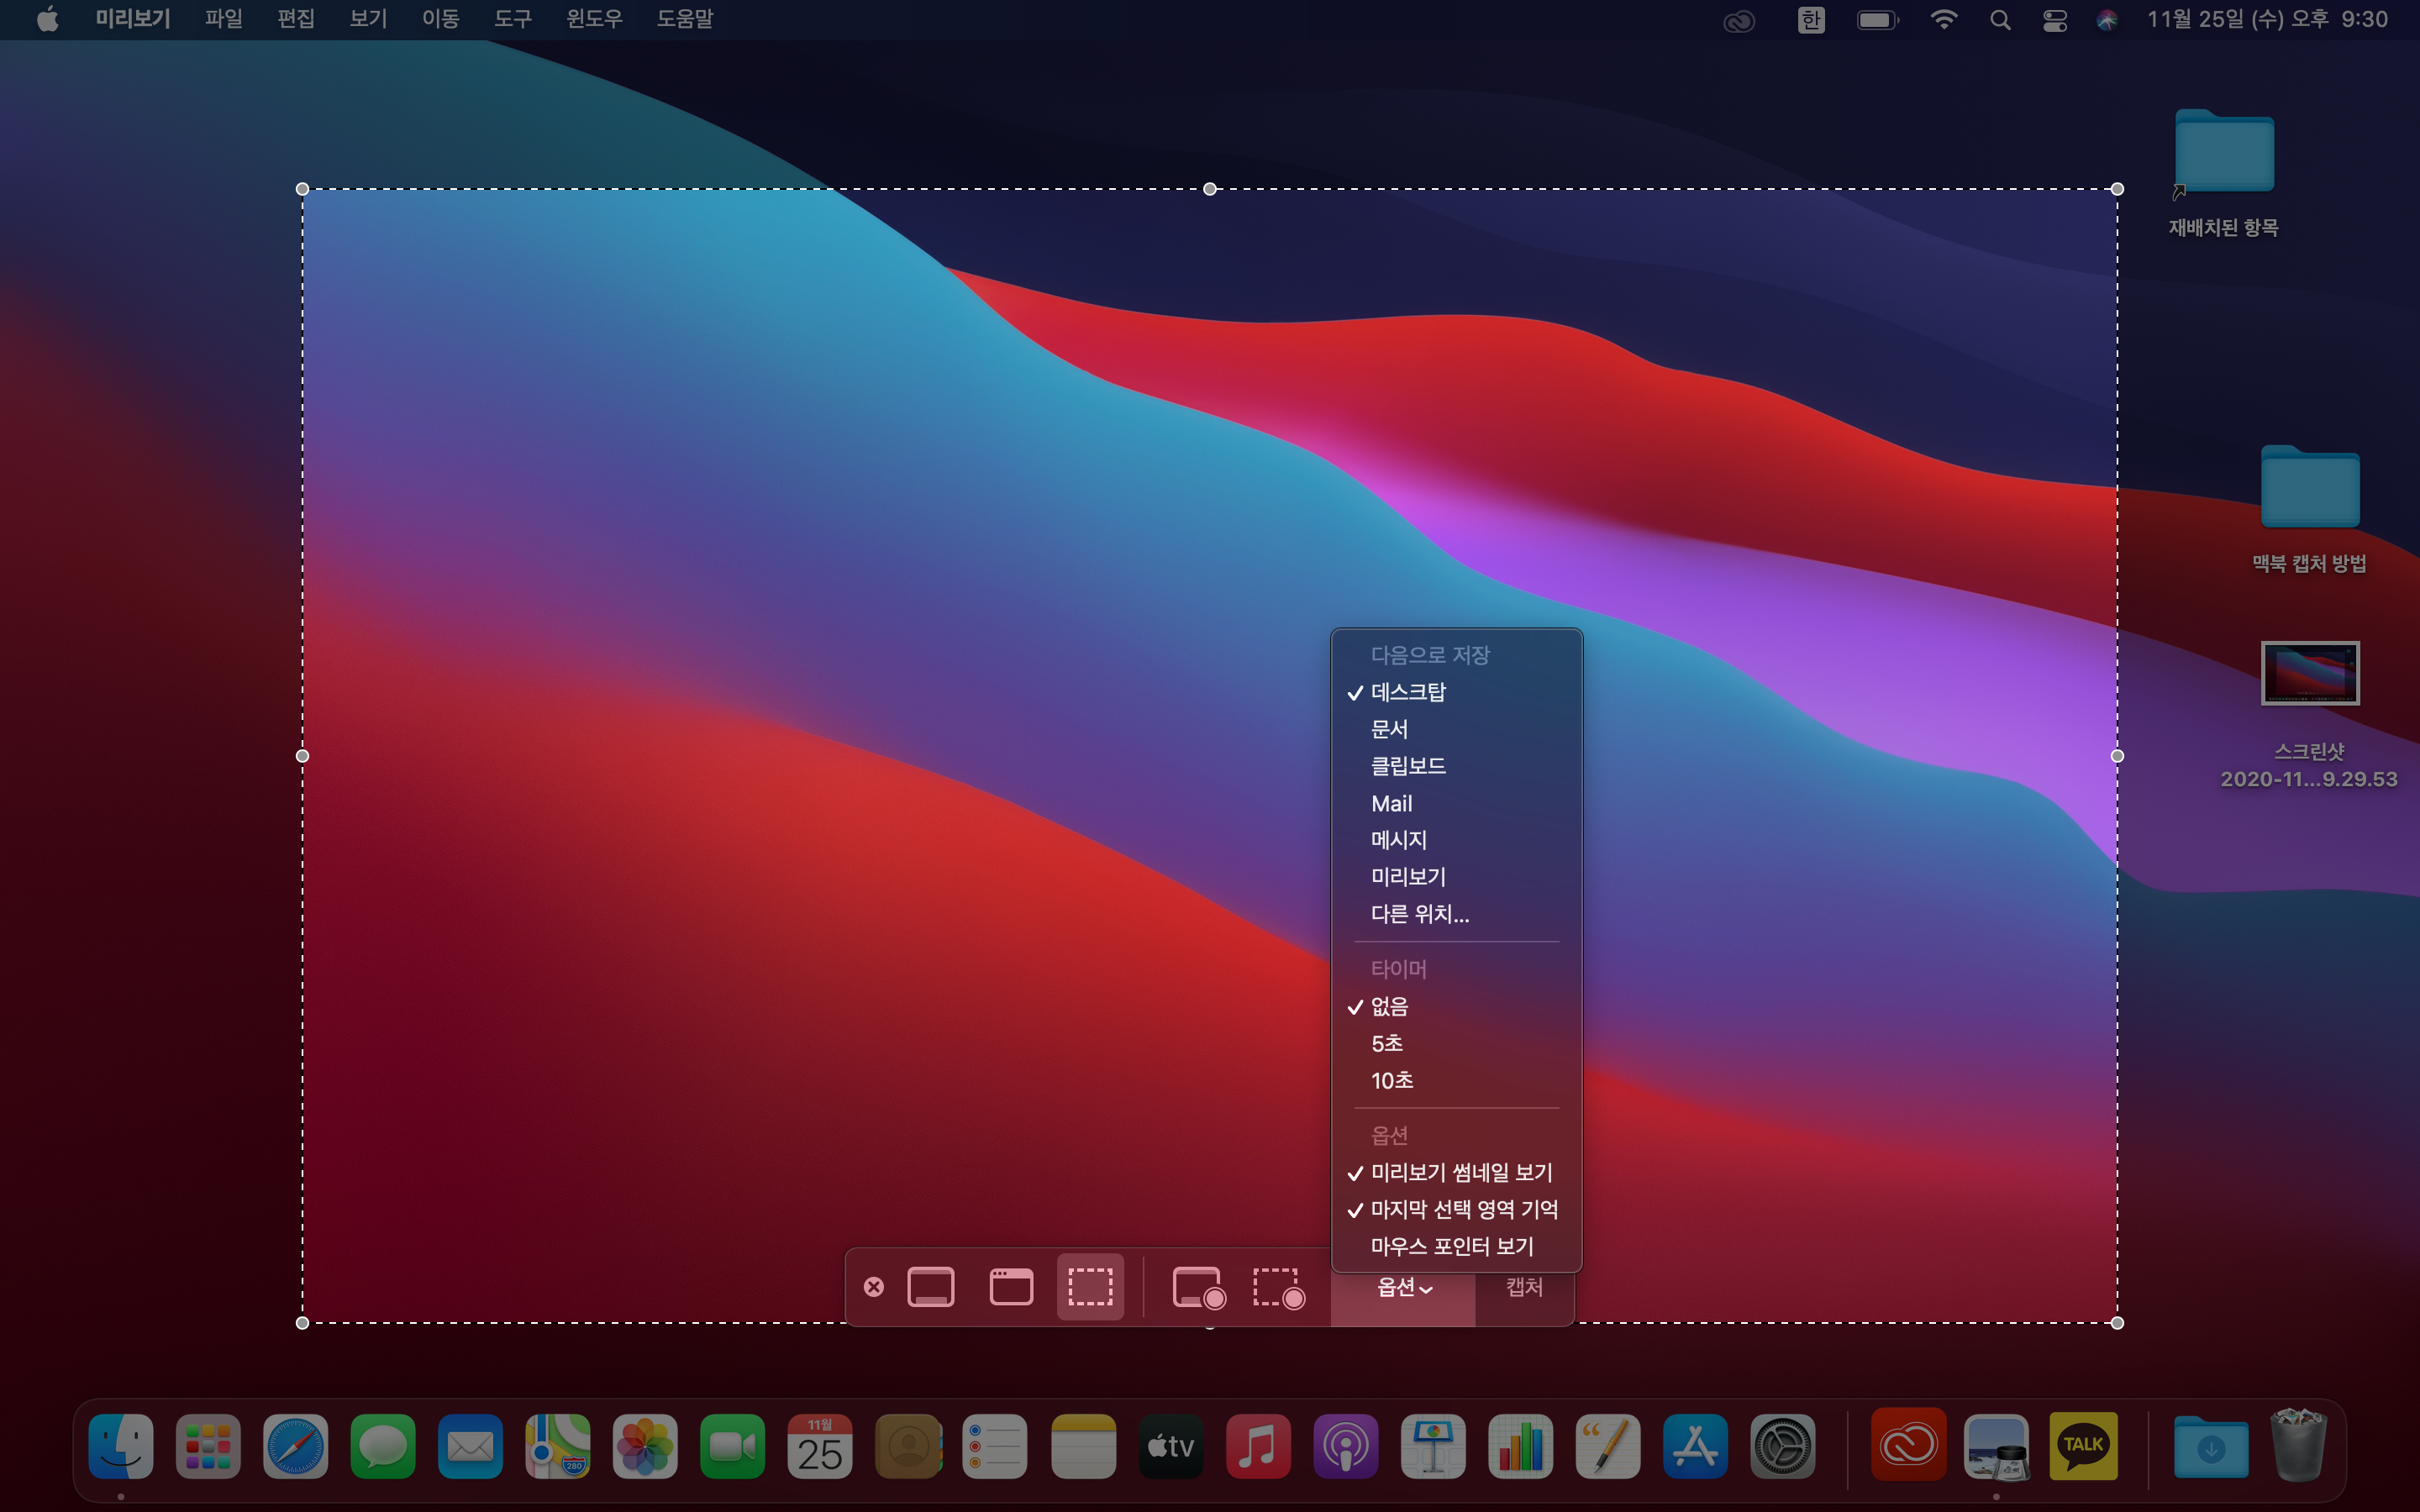The width and height of the screenshot is (2420, 1512).
Task: Select the capture selected portion icon
Action: point(1090,1287)
